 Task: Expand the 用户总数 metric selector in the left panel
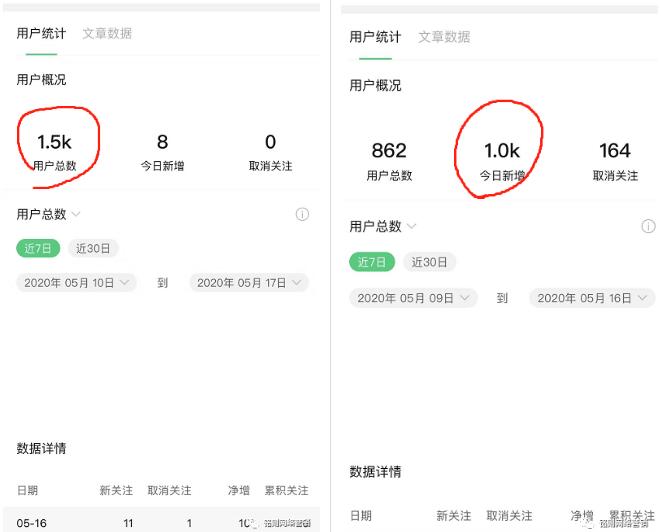[x=49, y=214]
